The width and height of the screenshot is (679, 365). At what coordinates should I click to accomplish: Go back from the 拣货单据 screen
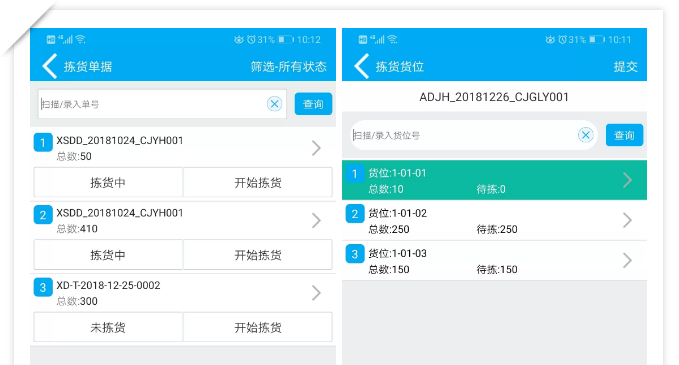(x=49, y=66)
